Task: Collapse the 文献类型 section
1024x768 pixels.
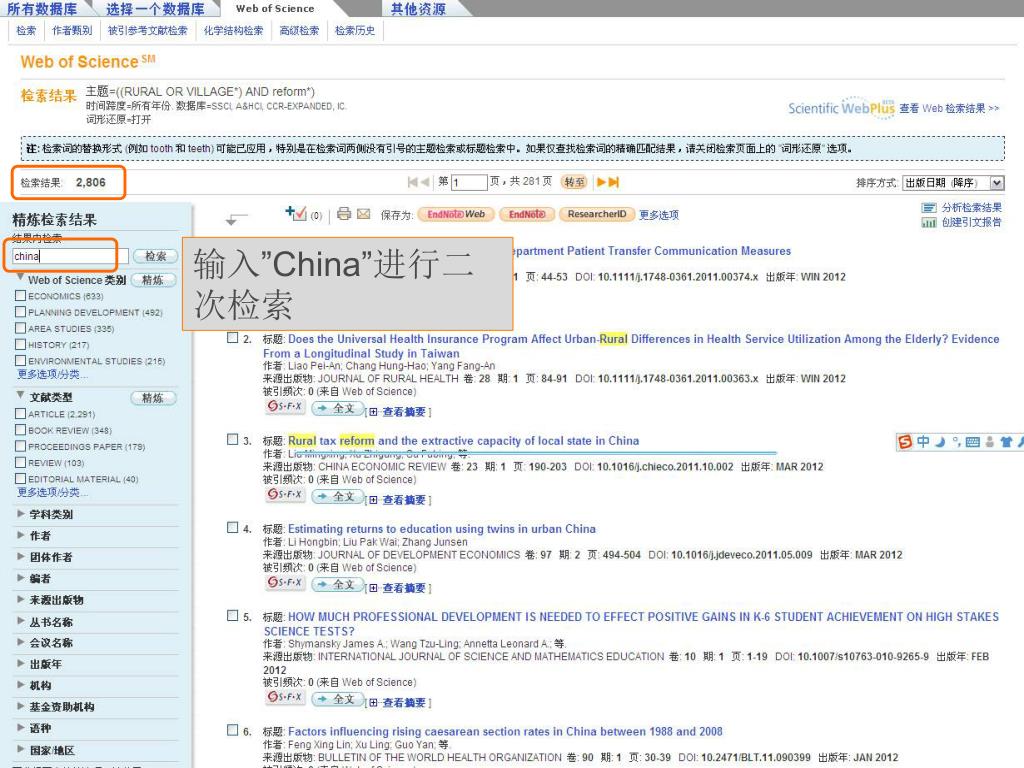Action: (20, 396)
